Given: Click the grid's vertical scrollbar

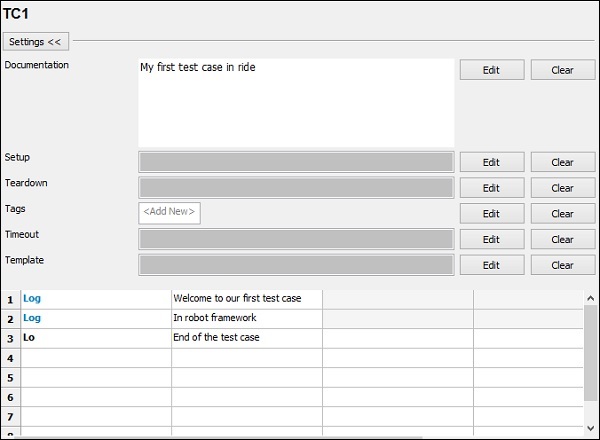Looking at the screenshot, I should tap(591, 360).
